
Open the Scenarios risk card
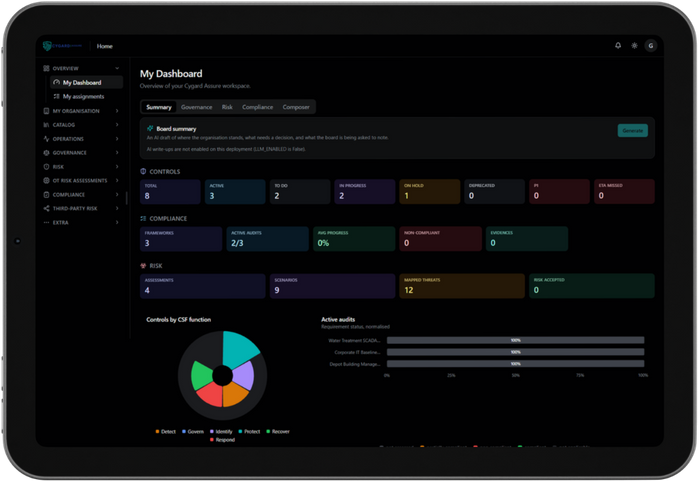(332, 286)
